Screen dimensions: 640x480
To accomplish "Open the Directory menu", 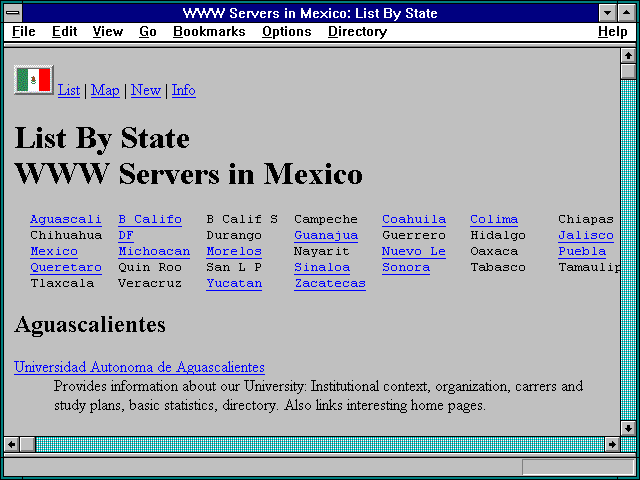I will coord(358,31).
